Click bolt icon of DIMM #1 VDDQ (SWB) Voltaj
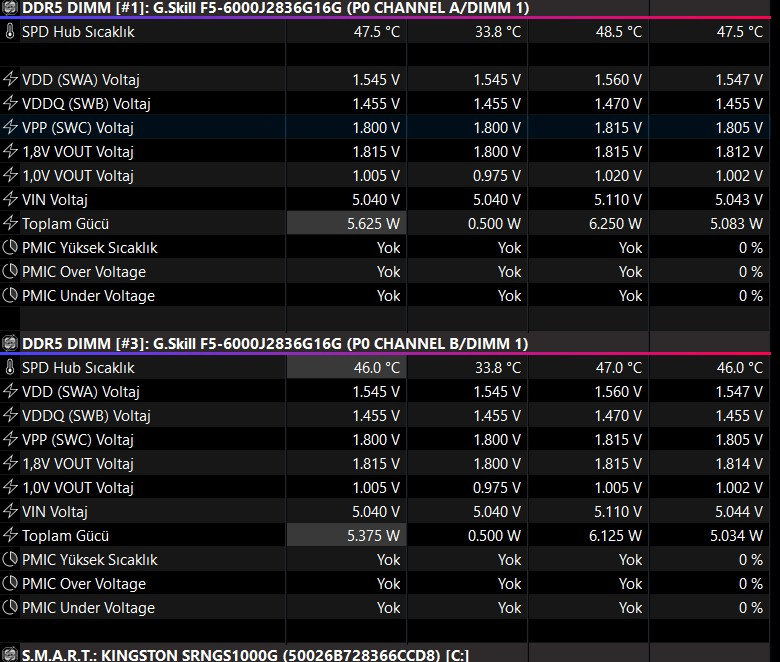Viewport: 780px width, 662px height. 10,103
